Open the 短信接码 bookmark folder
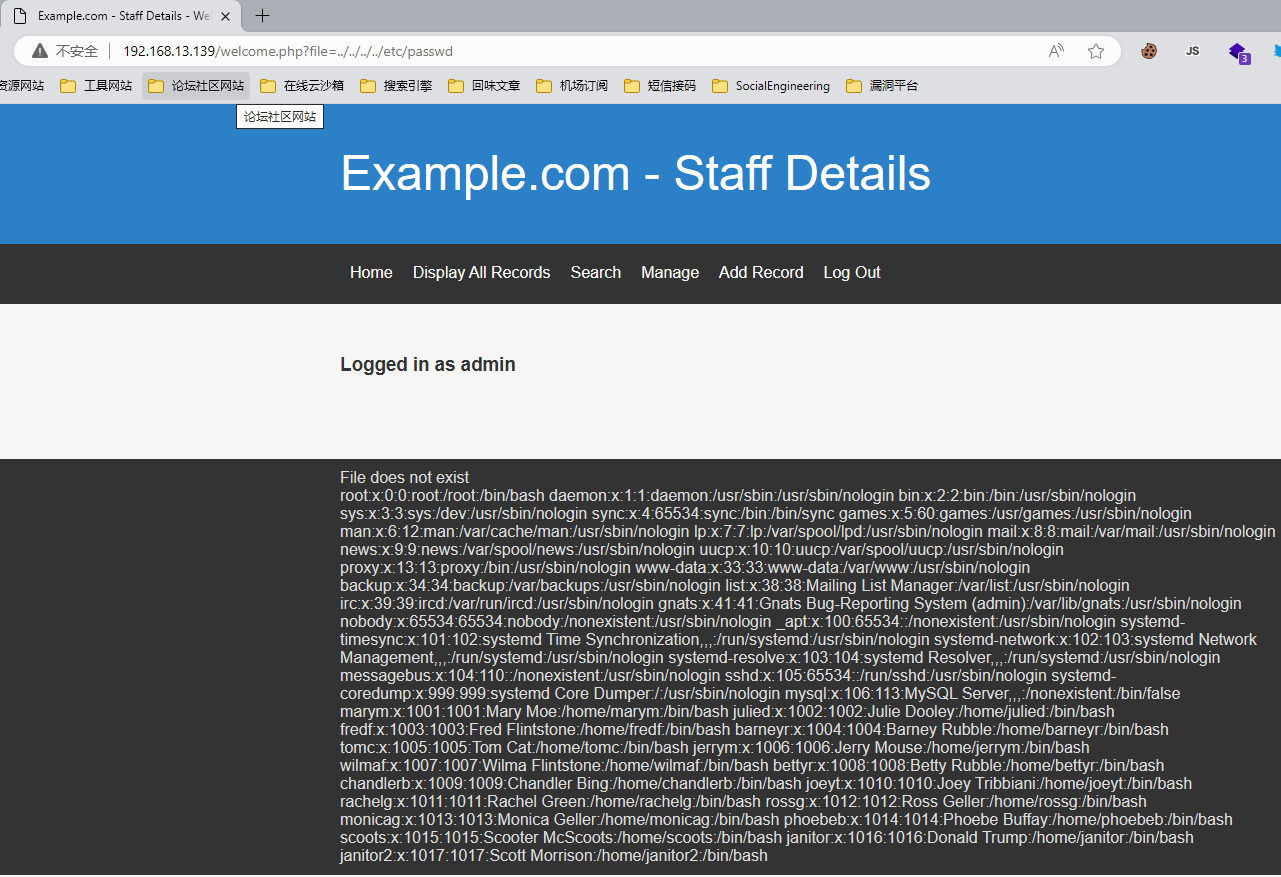Viewport: 1281px width, 877px height. [x=660, y=86]
